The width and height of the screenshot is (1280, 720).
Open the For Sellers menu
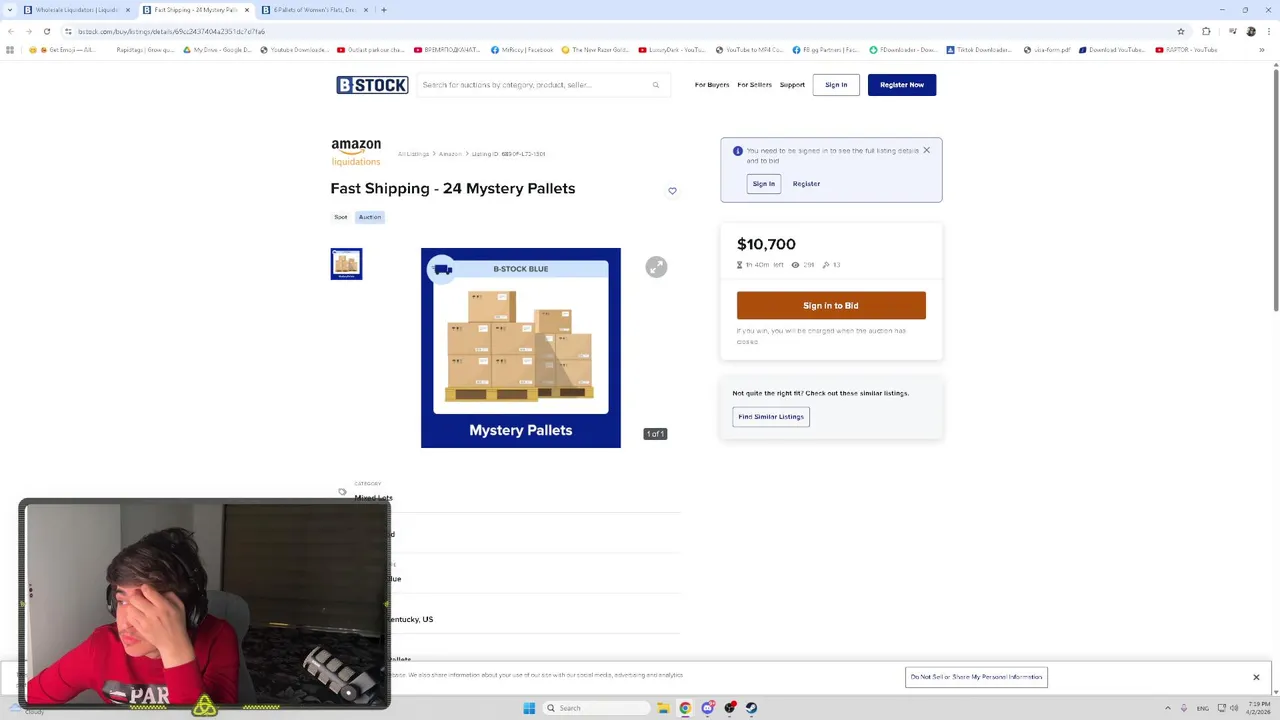754,85
